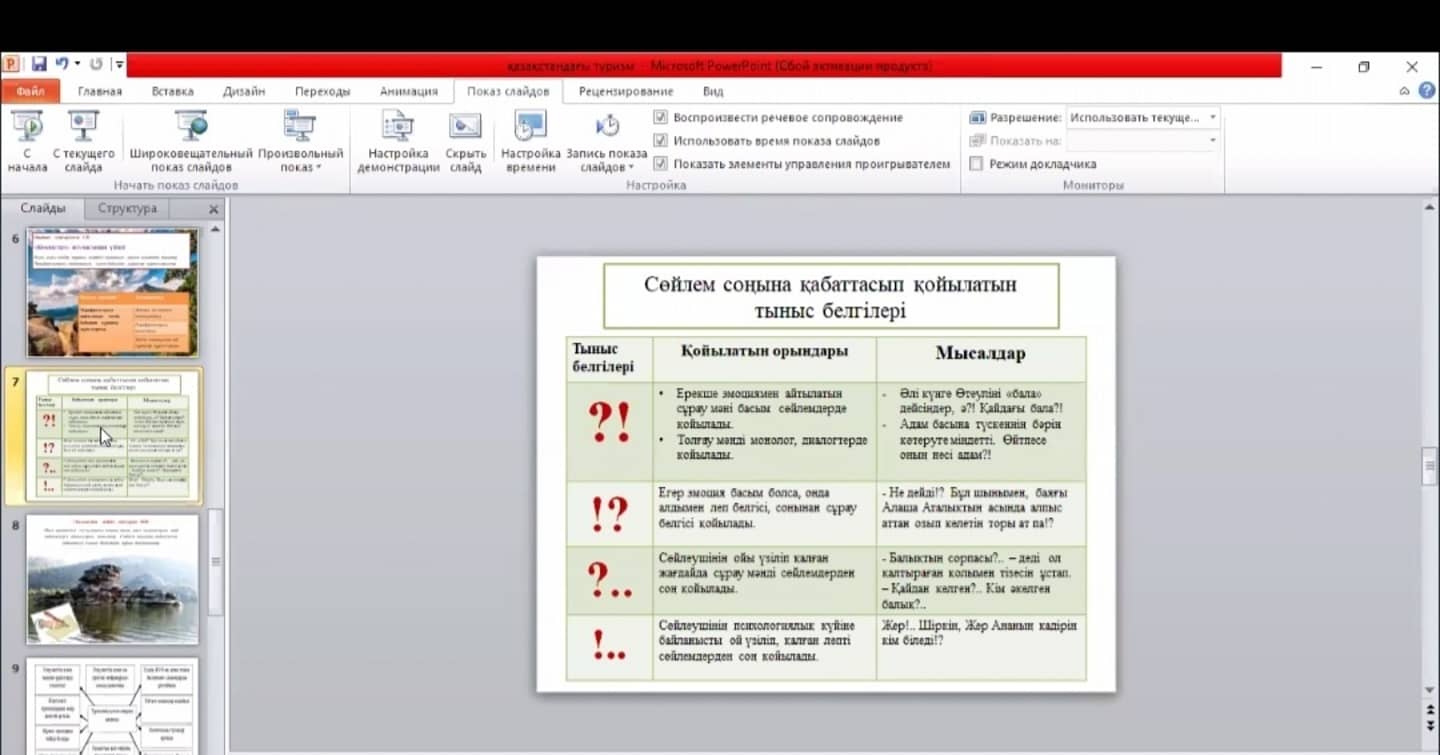Switch to Структура outline pane tab

click(x=127, y=209)
